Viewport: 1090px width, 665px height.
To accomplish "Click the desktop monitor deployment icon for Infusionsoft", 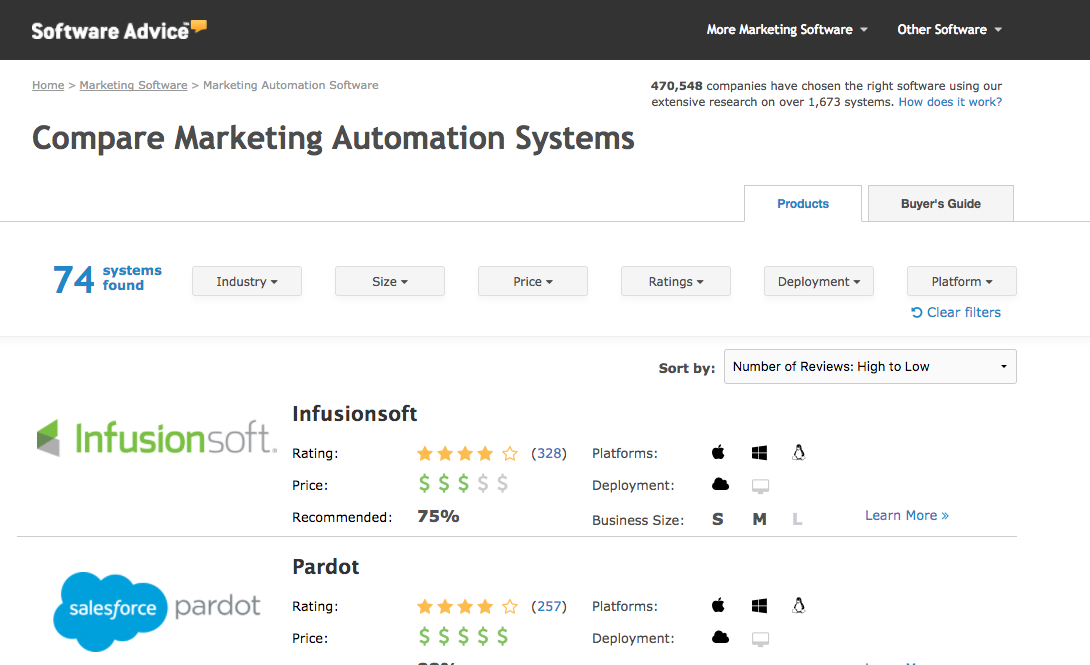I will (760, 486).
